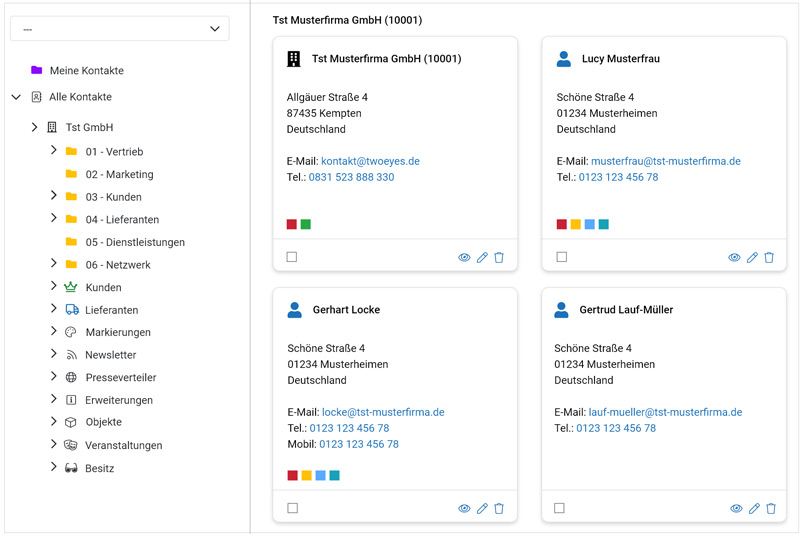Click the truck icon next to Lieferanten
This screenshot has height=534, width=800.
point(71,310)
